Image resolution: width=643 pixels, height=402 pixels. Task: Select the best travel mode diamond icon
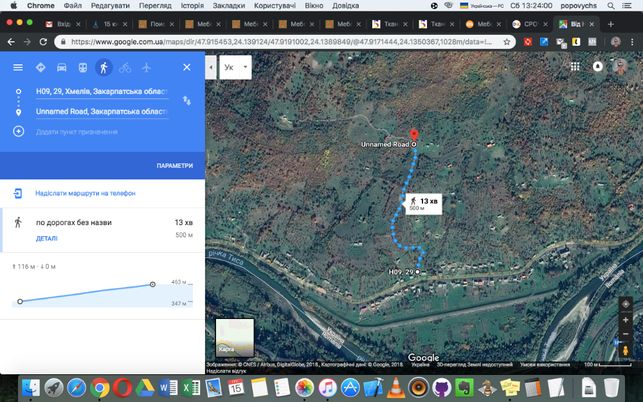tap(40, 67)
